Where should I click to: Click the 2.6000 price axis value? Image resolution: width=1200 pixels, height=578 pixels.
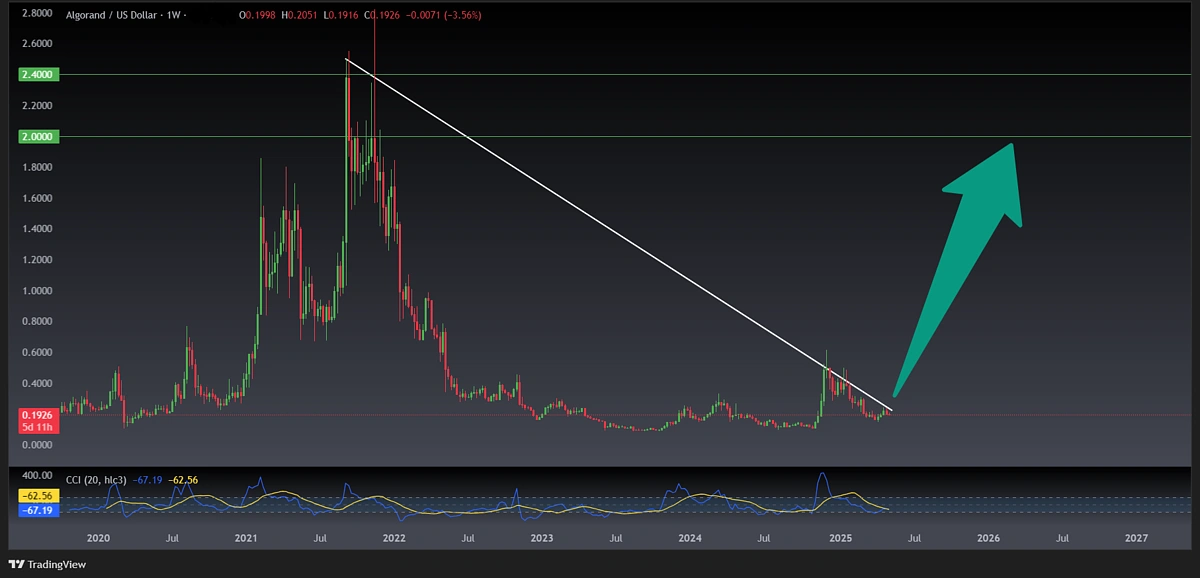click(x=37, y=44)
